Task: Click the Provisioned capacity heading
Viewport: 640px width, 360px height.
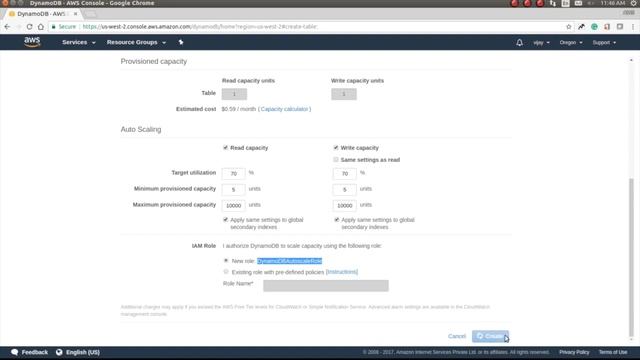Action: coord(153,61)
